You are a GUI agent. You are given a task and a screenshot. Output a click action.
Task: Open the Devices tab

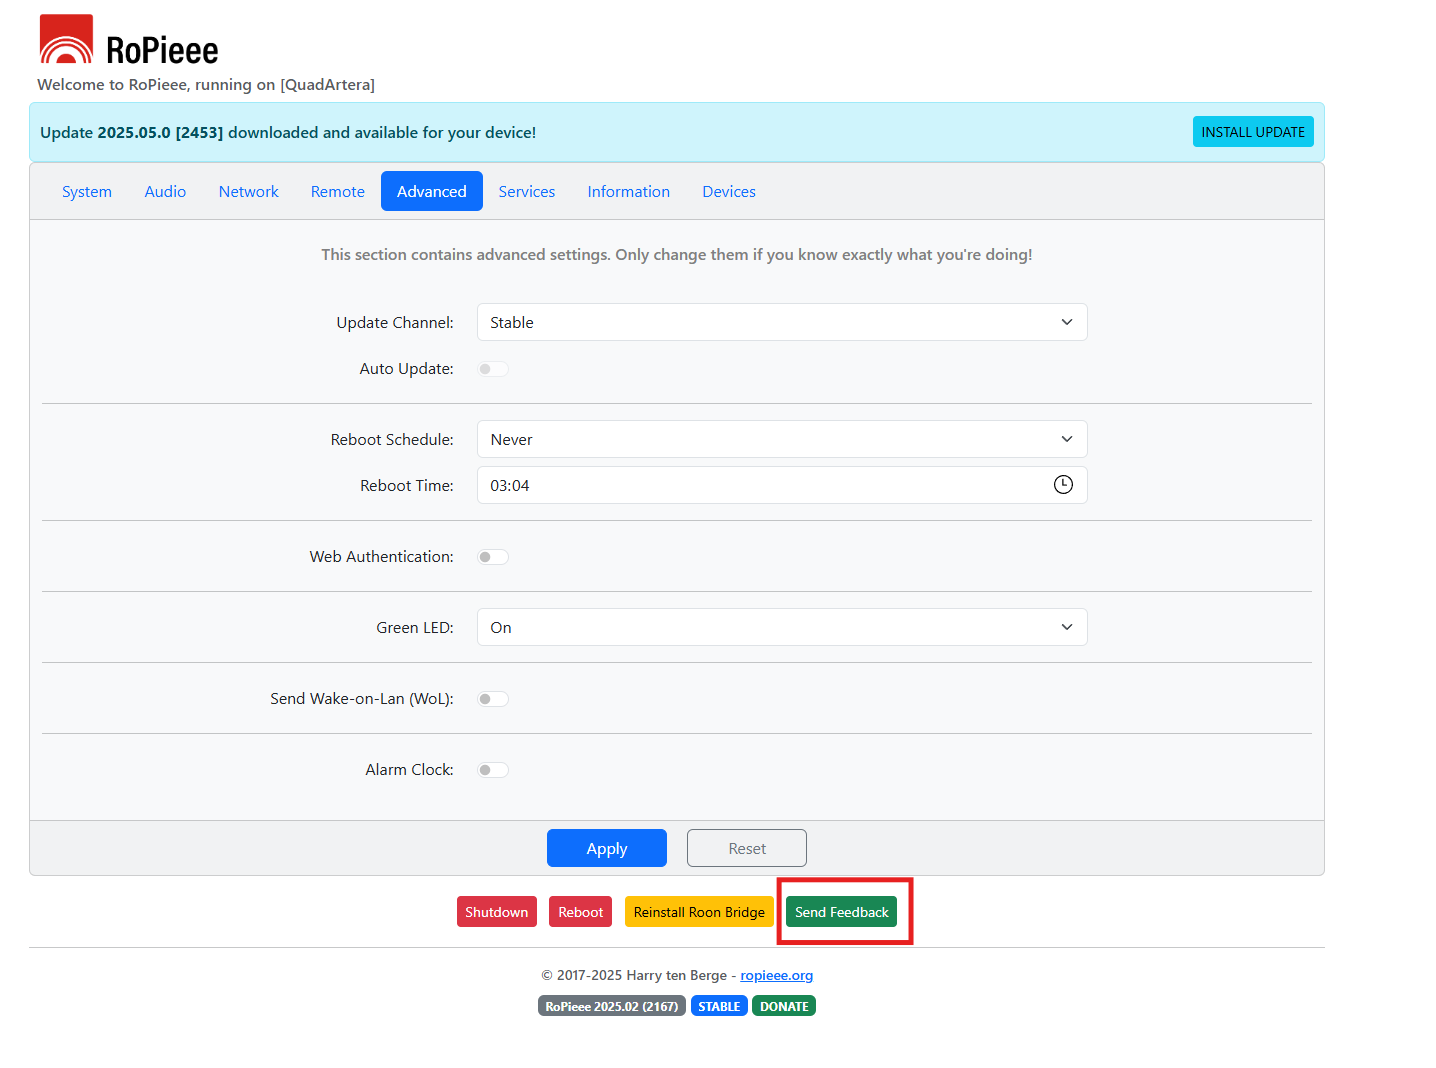[x=728, y=191]
